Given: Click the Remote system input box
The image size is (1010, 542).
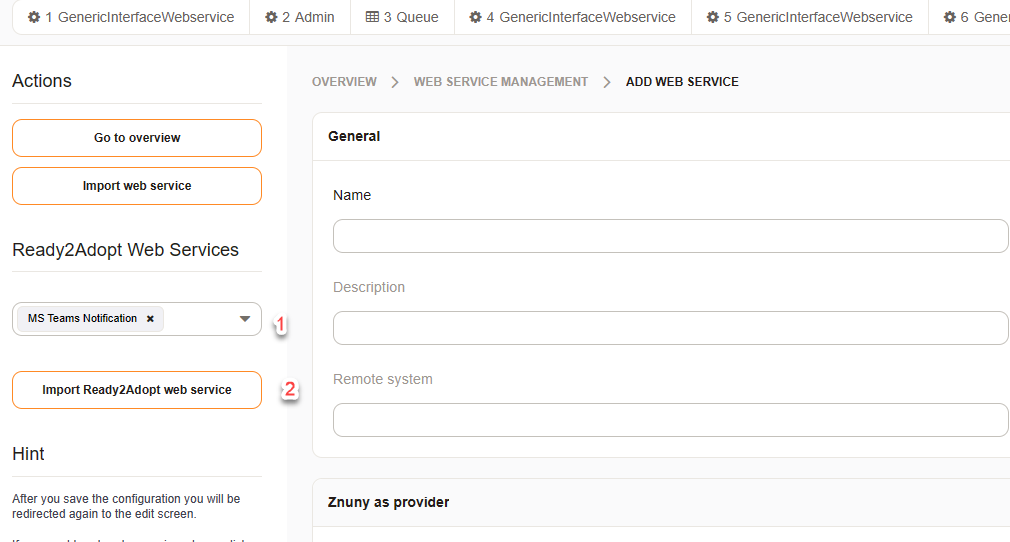Looking at the screenshot, I should point(670,420).
